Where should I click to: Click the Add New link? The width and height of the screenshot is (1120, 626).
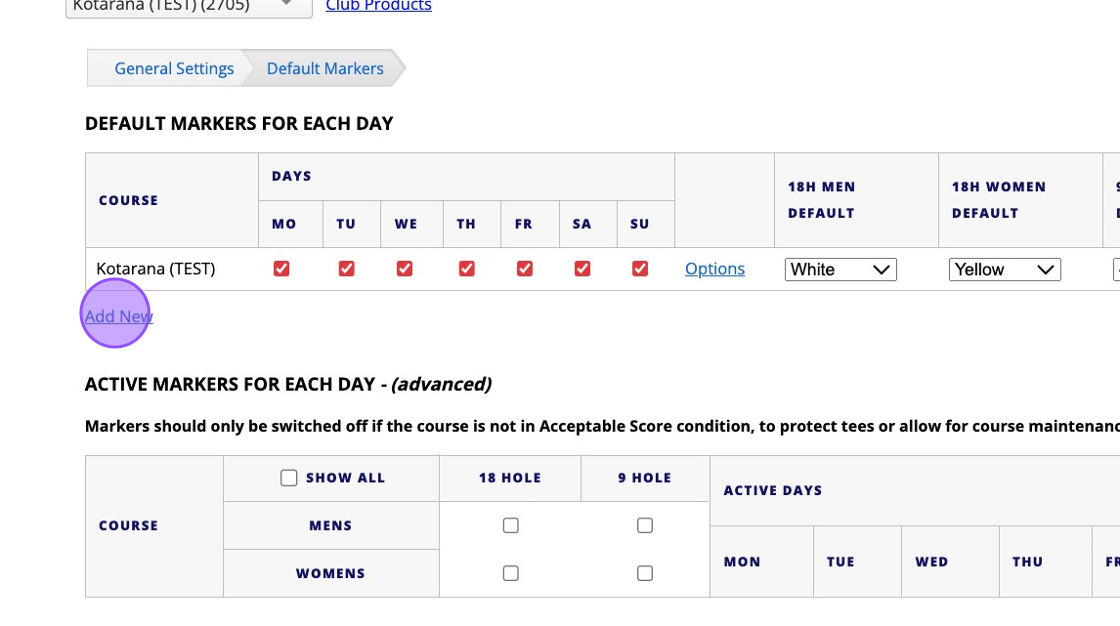coord(119,316)
